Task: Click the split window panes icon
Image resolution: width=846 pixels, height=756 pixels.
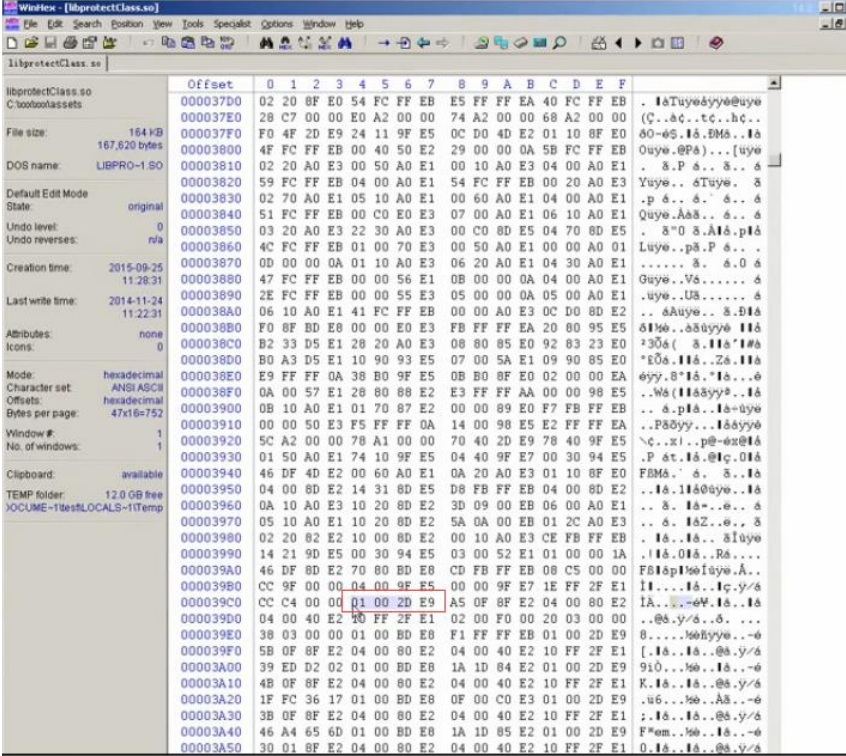Action: 678,43
